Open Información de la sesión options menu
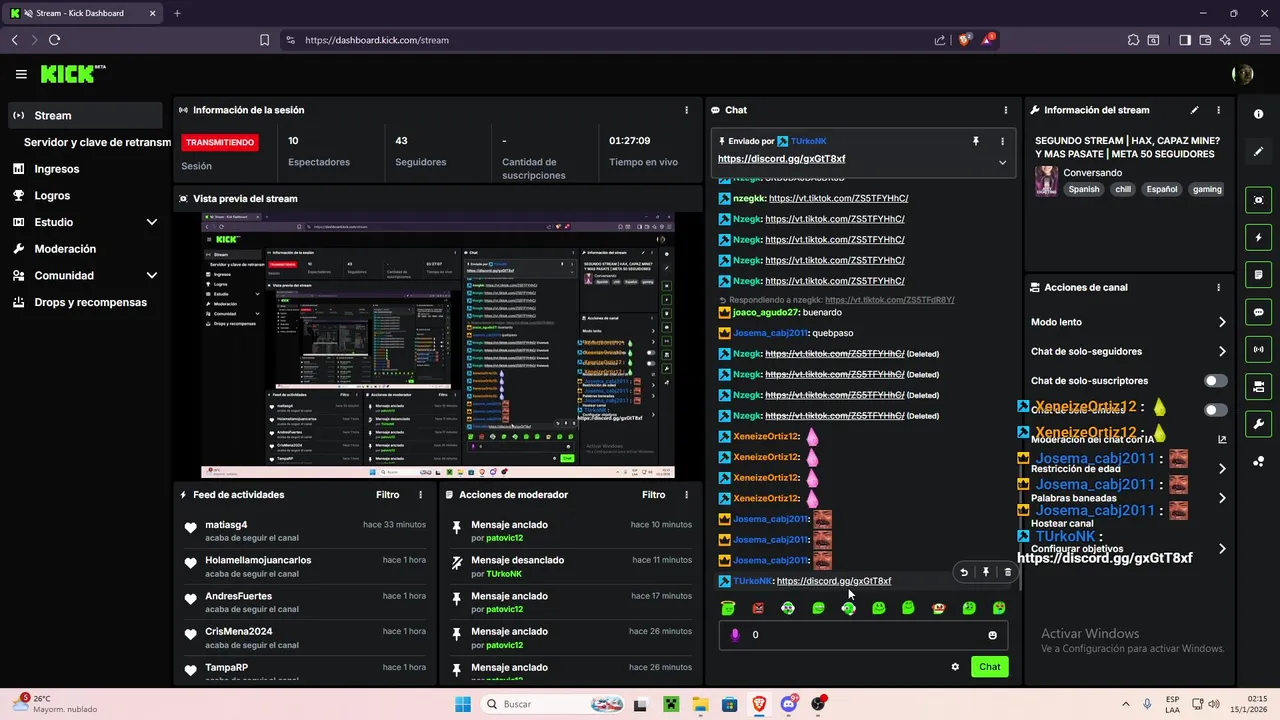This screenshot has height=720, width=1280. (x=686, y=110)
